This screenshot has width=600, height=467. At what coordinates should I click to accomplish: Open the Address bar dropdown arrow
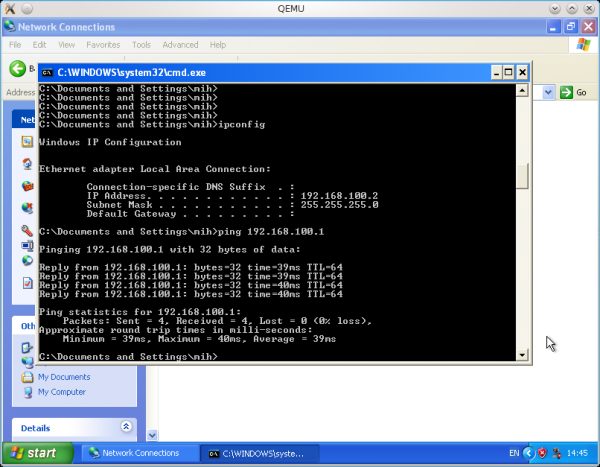(548, 92)
